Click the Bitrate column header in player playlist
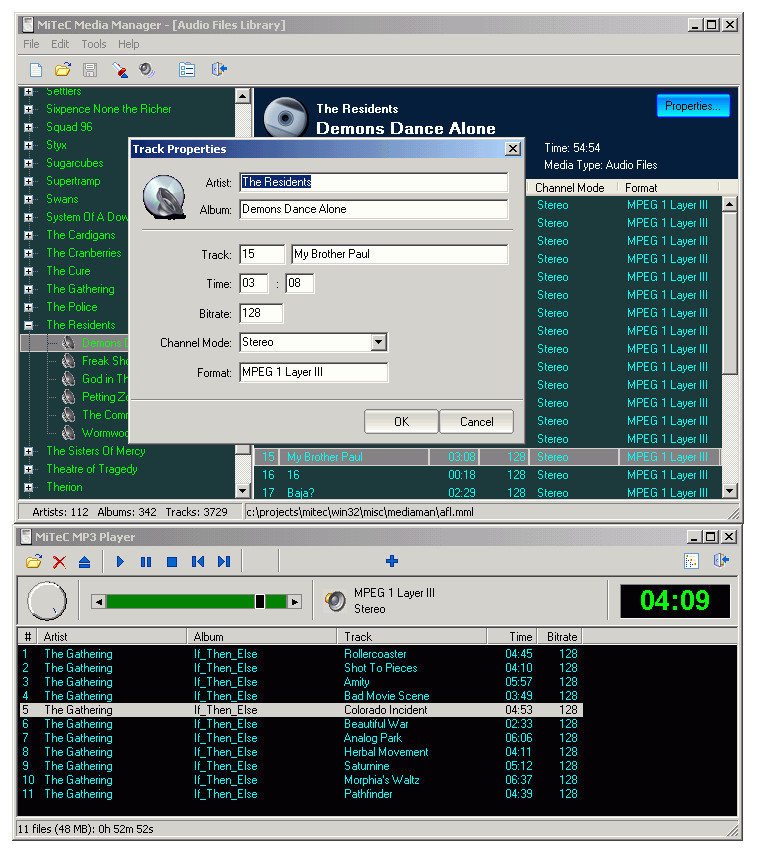The height and width of the screenshot is (858, 759). (561, 637)
